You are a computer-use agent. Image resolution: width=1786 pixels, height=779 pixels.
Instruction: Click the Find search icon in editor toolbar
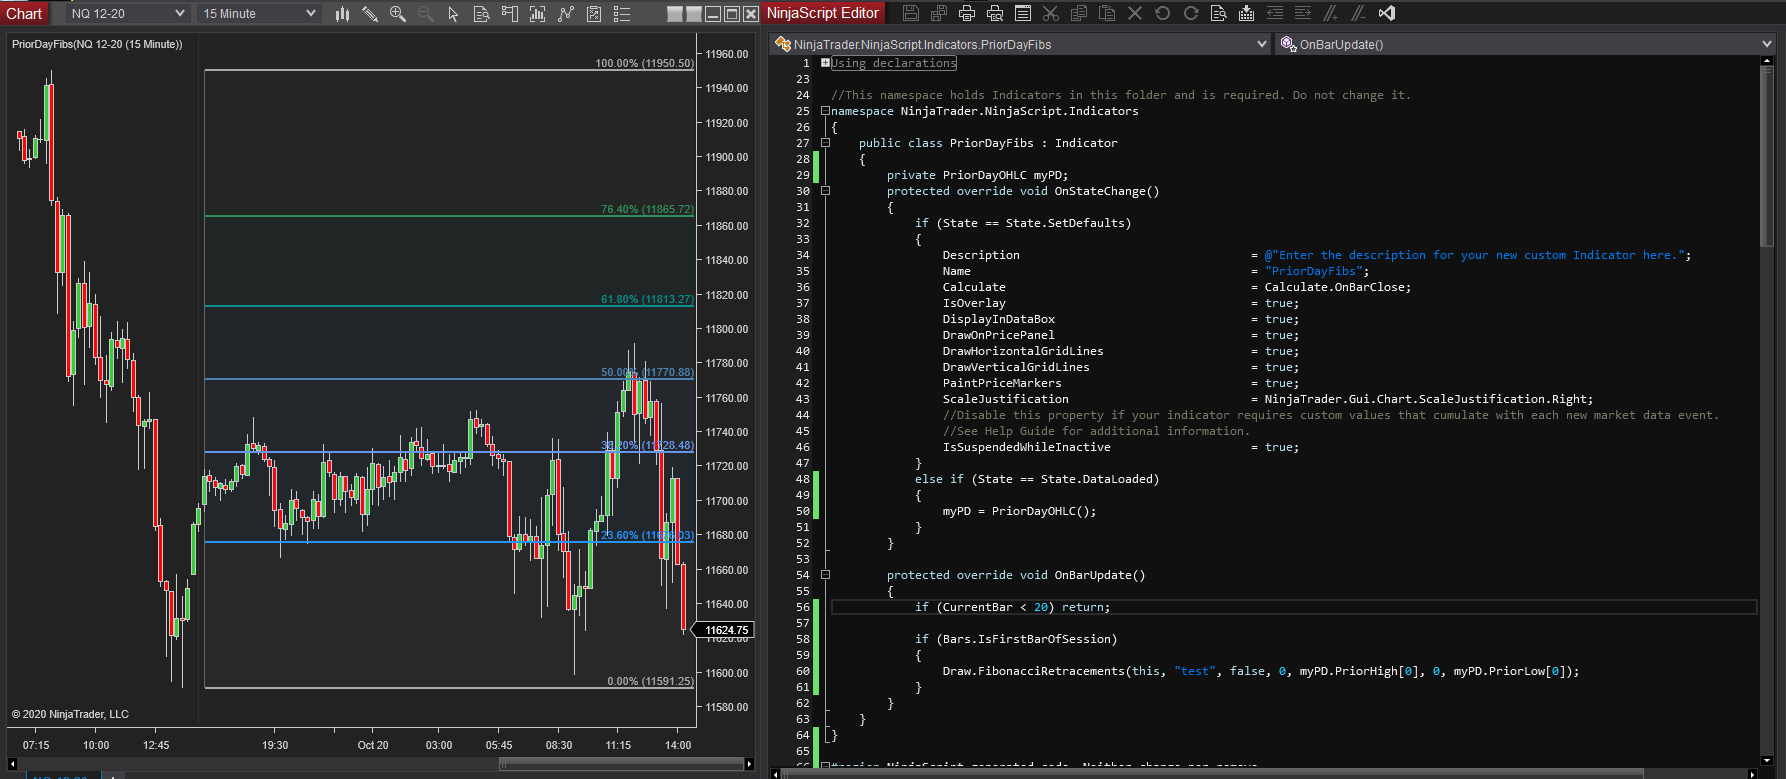pyautogui.click(x=1218, y=13)
